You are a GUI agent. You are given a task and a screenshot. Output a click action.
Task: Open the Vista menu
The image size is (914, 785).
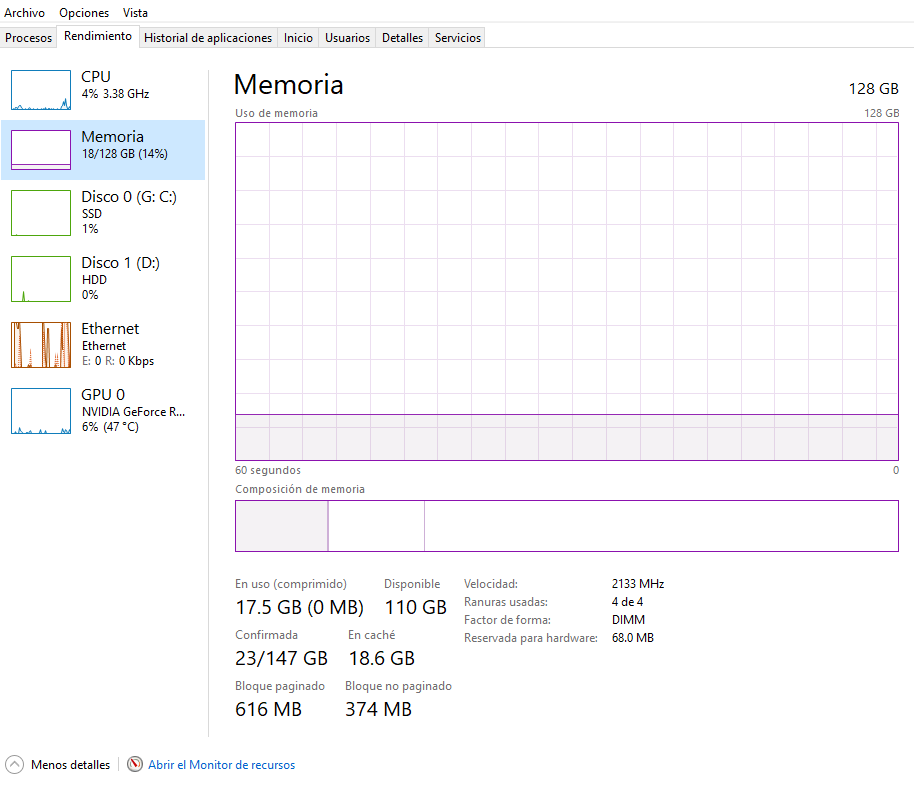[135, 13]
